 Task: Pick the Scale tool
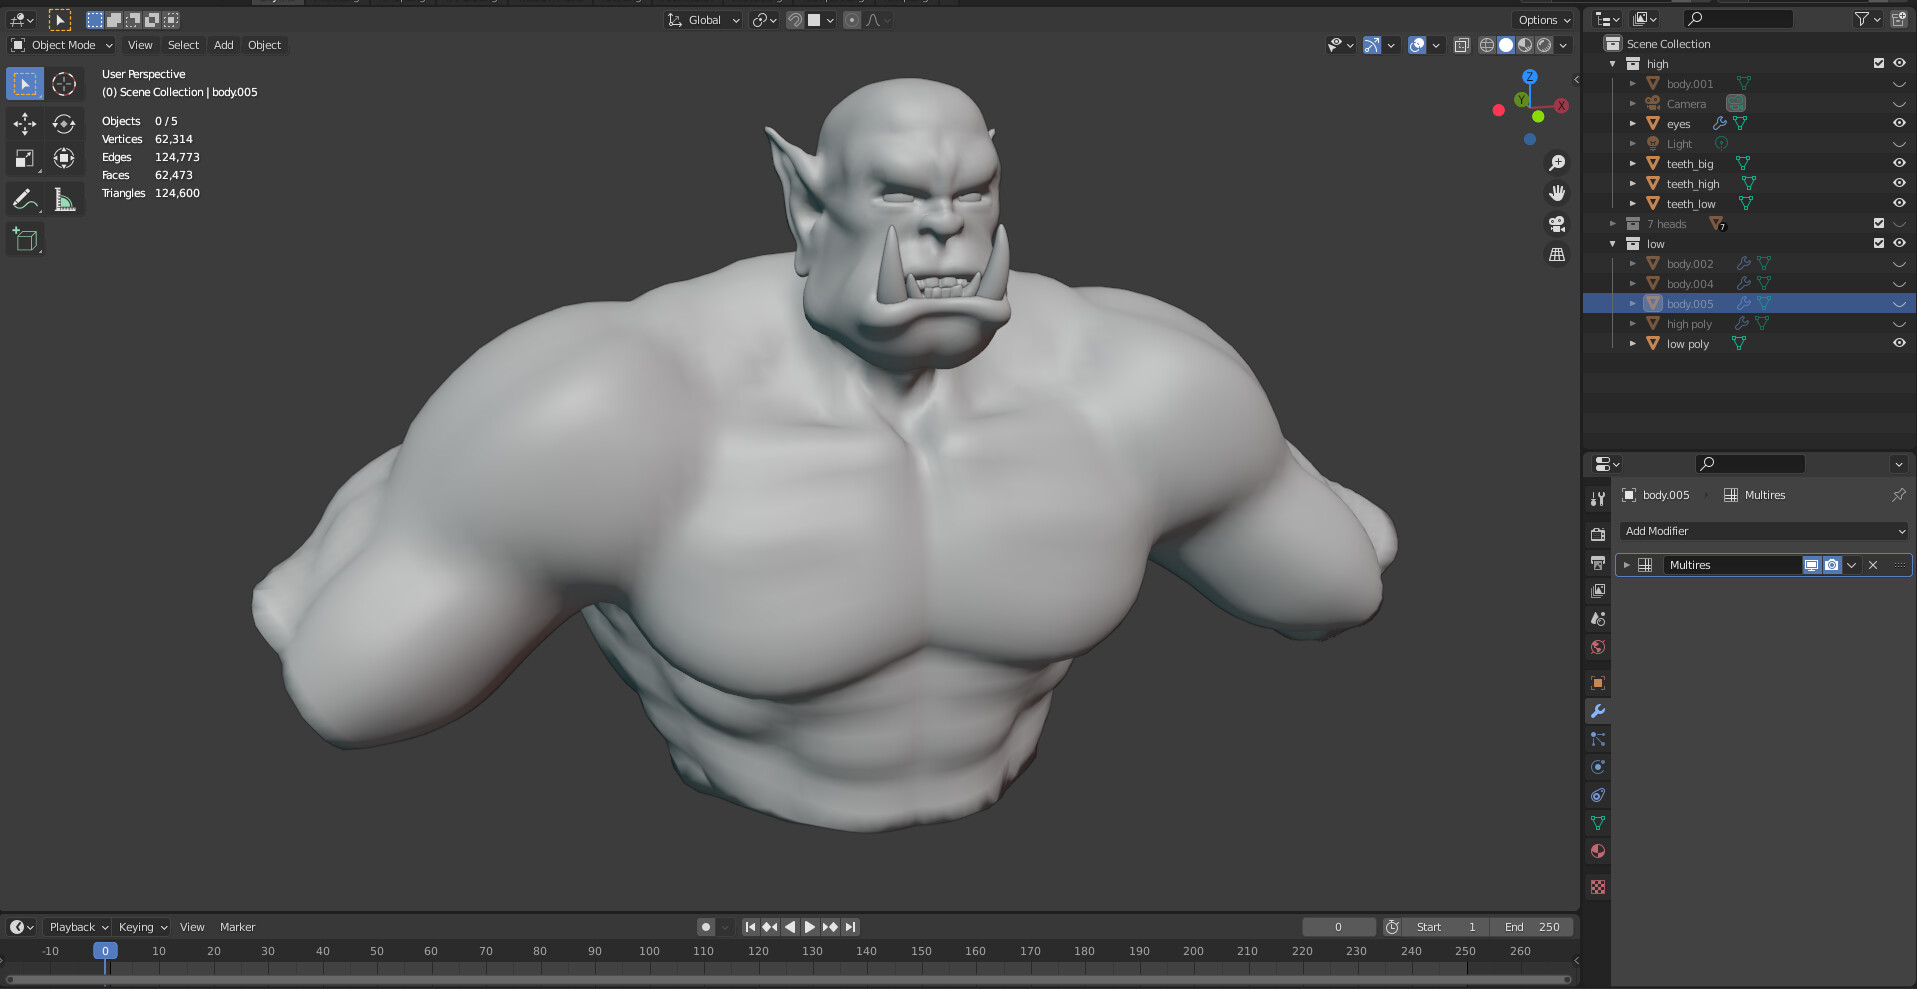click(x=25, y=159)
